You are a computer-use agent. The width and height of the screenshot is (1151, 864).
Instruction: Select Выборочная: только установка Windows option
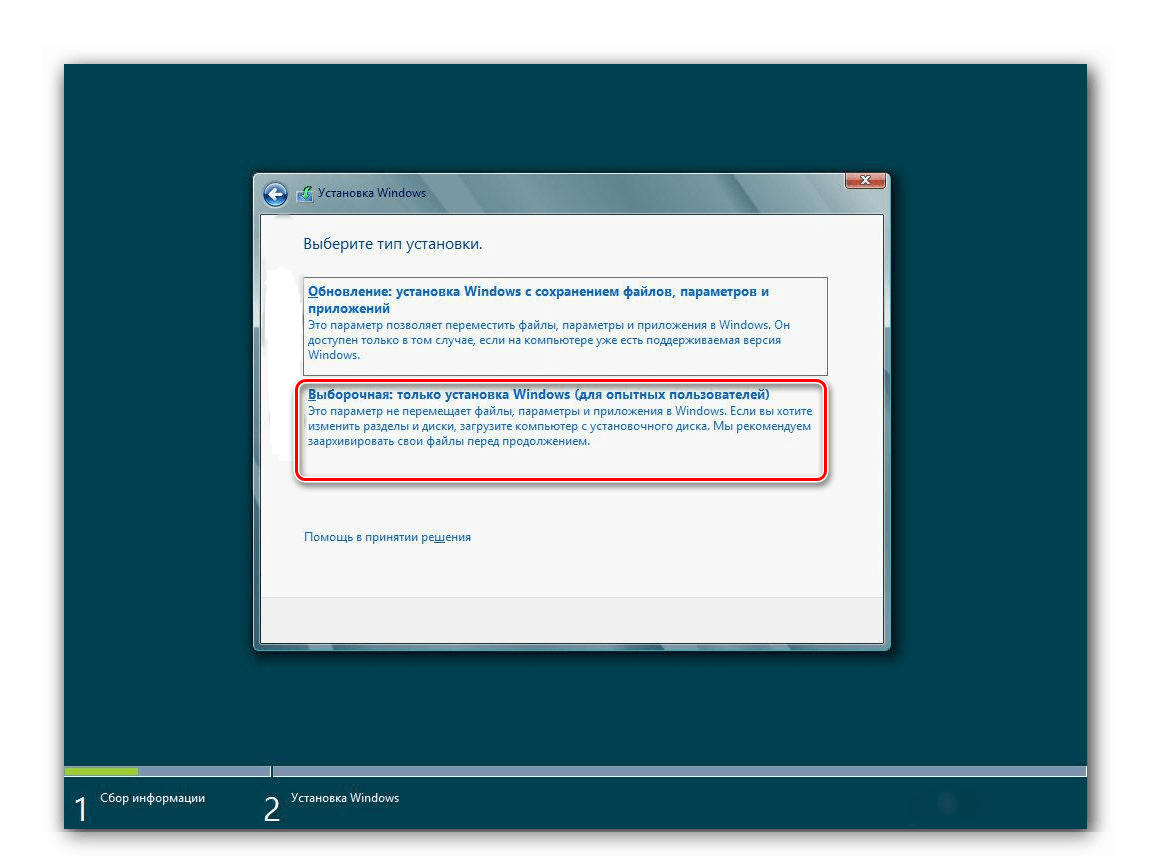point(562,431)
